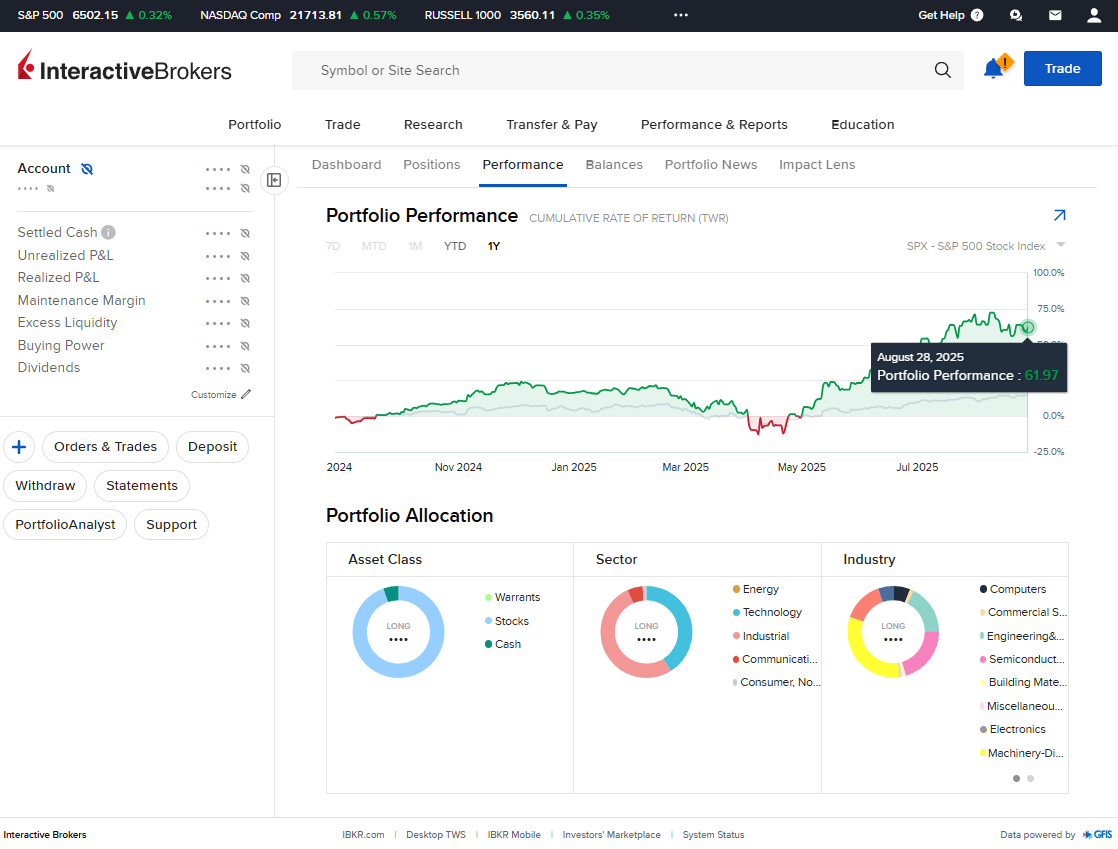Open Orders & Trades
The height and width of the screenshot is (849, 1118).
point(106,447)
